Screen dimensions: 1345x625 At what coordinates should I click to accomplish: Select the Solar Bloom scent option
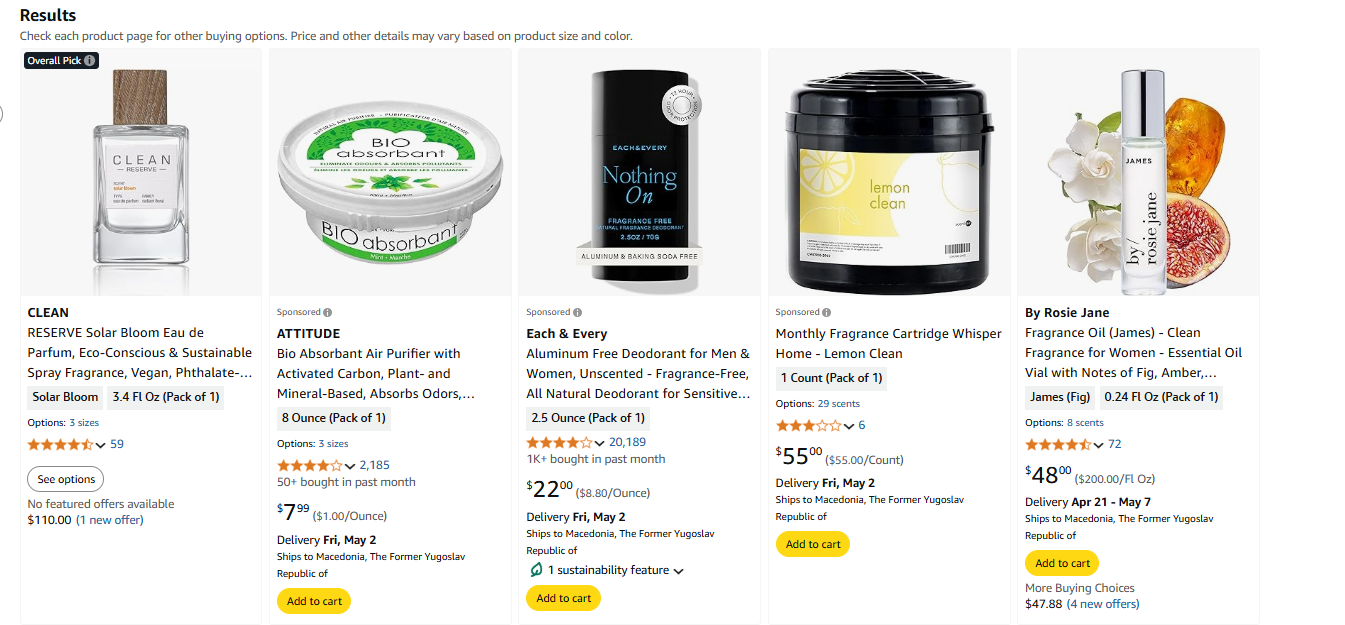pos(65,397)
